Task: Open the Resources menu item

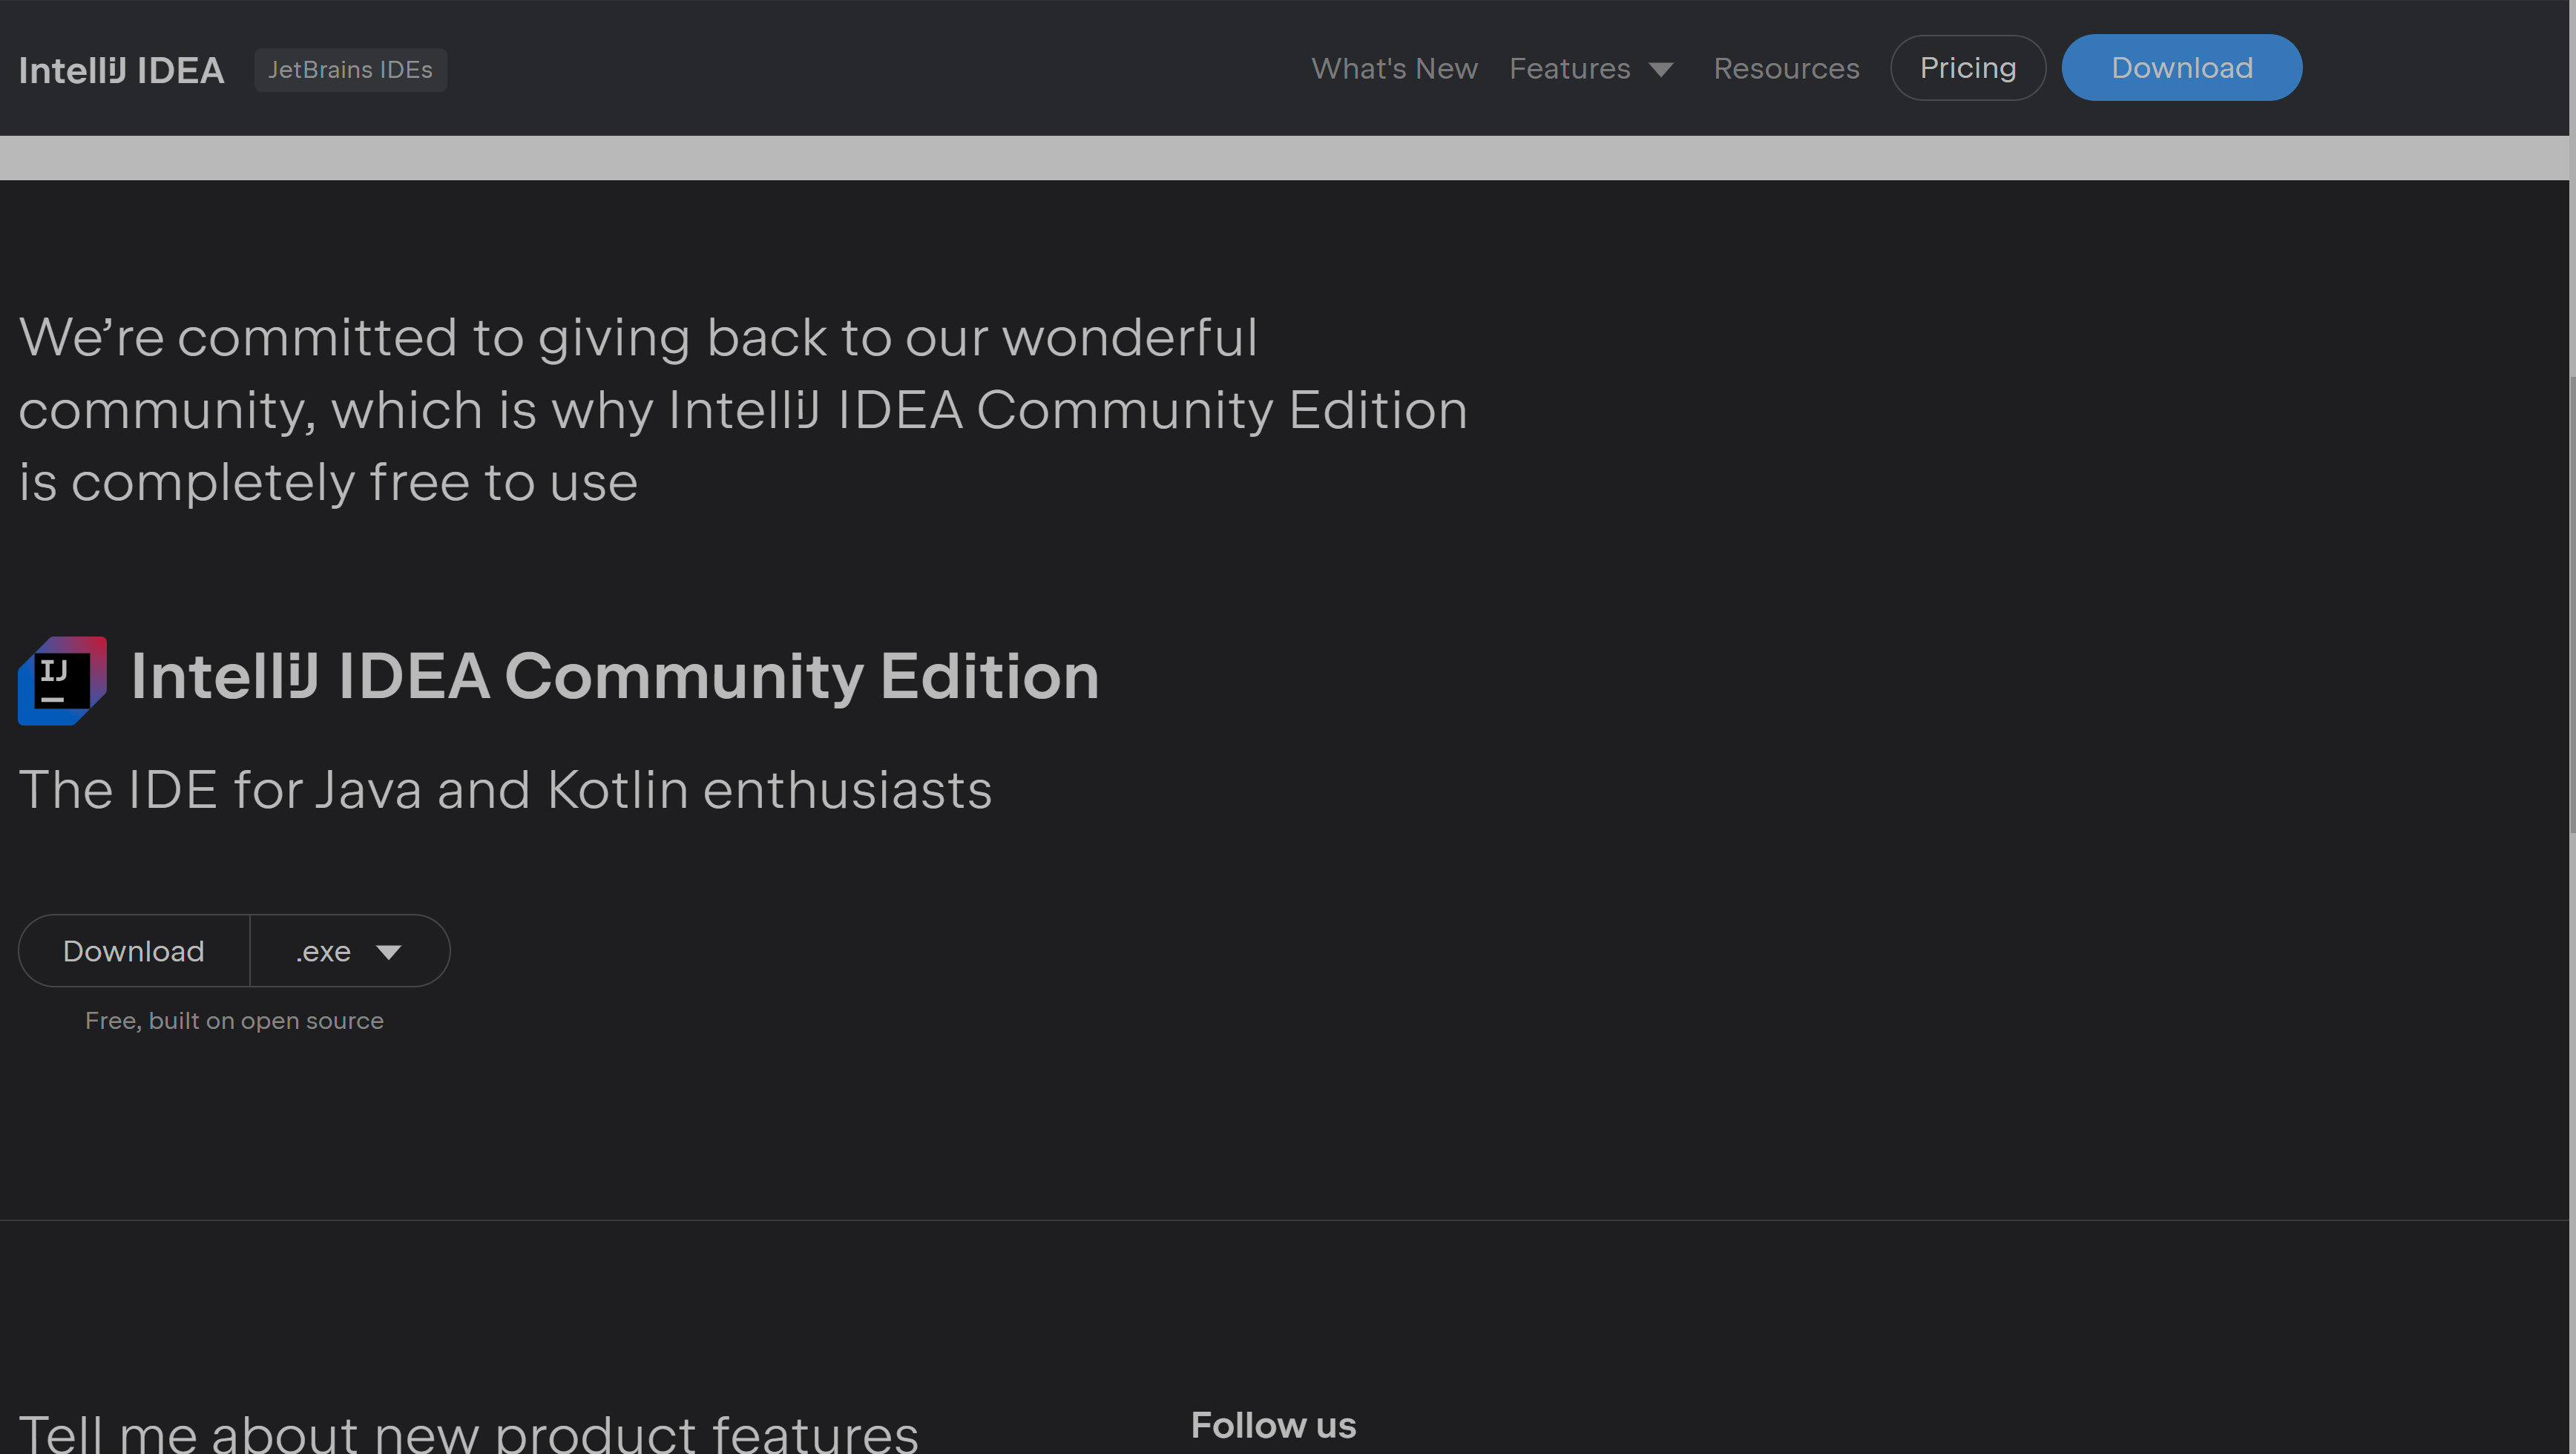Action: pos(1786,69)
